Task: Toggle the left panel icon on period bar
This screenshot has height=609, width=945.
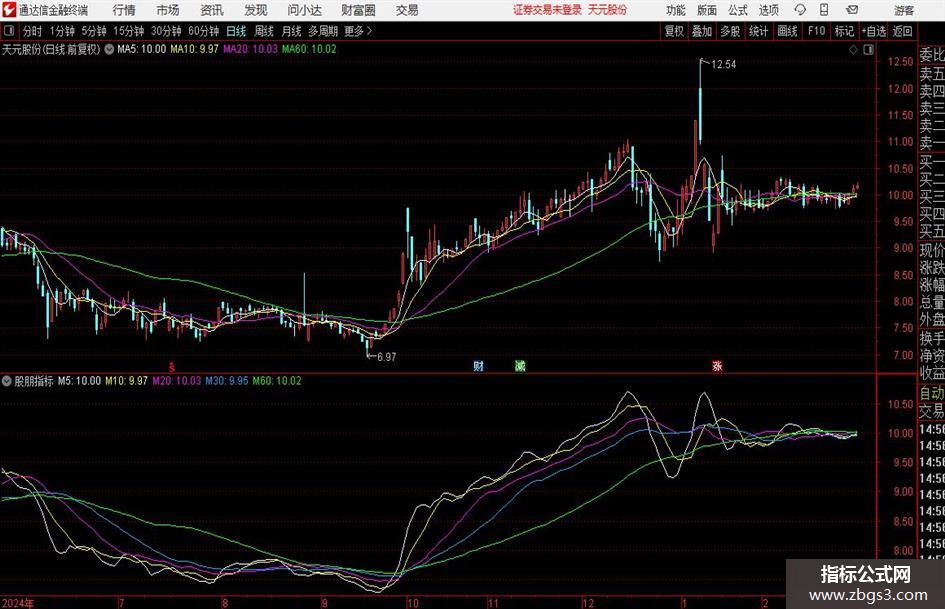Action: click(9, 31)
